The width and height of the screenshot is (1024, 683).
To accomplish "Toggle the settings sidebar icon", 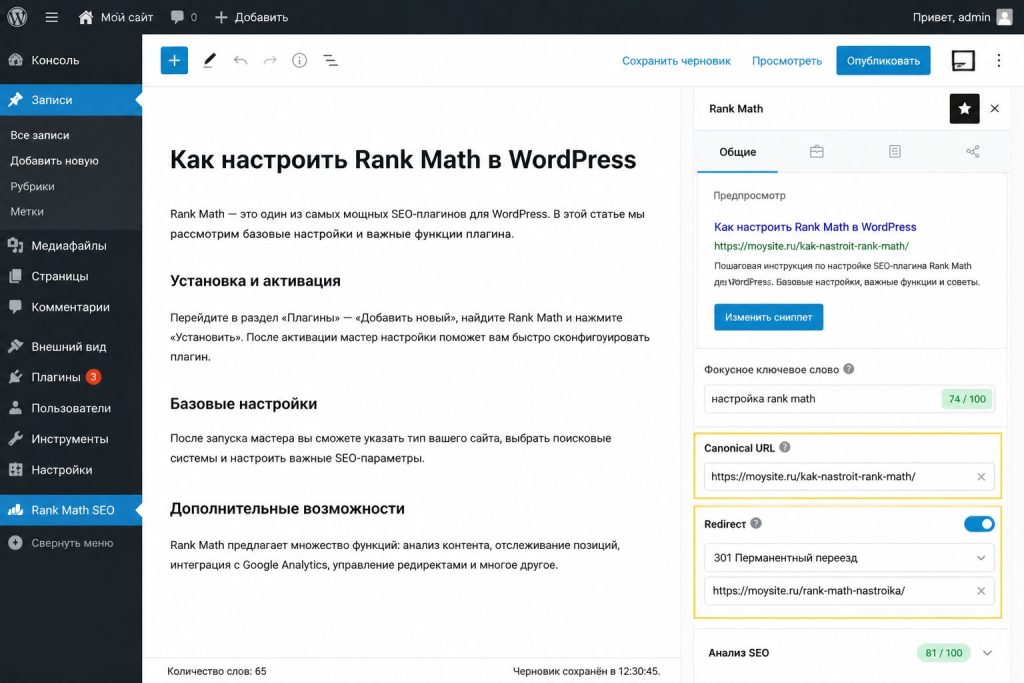I will point(963,61).
